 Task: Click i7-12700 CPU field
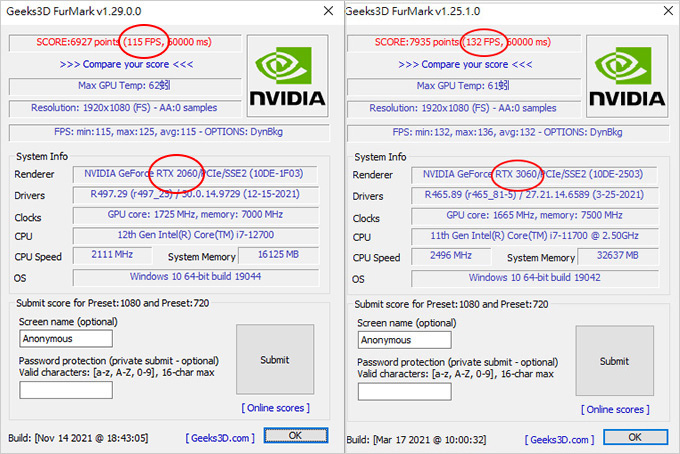(x=195, y=235)
